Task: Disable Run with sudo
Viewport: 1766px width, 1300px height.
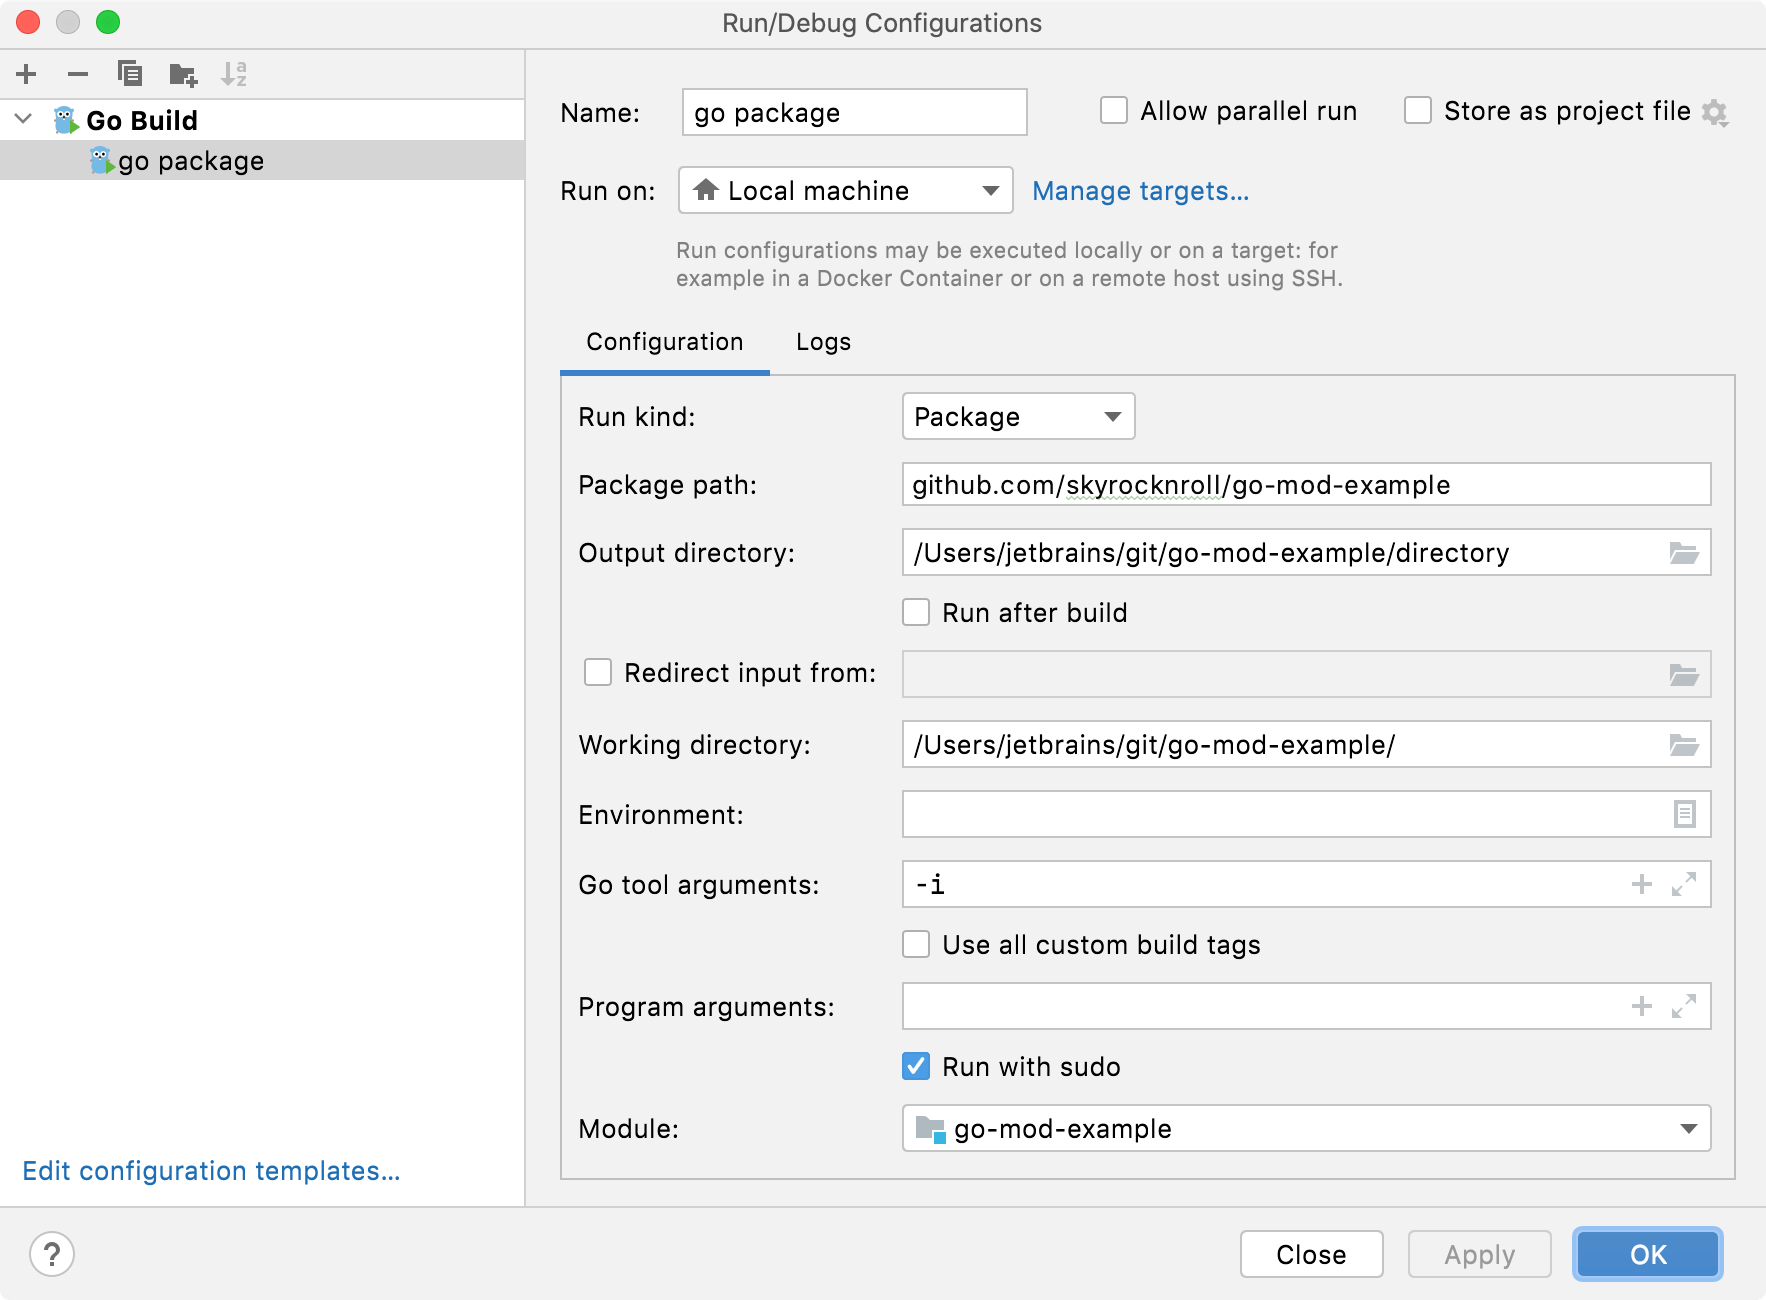Action: [916, 1066]
